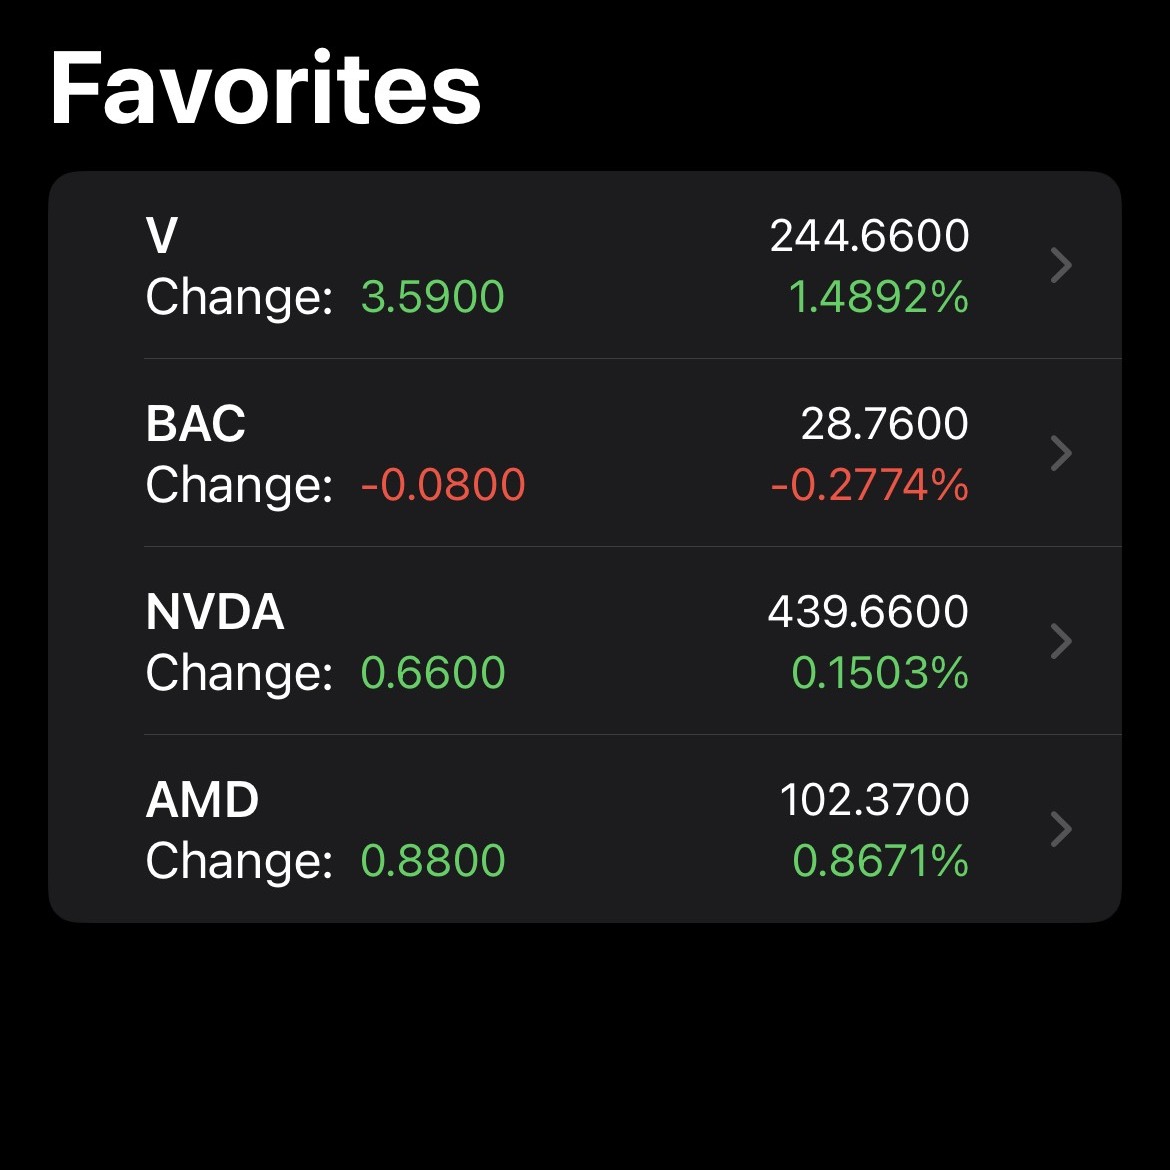Click BAC change value -0.0800

point(443,485)
